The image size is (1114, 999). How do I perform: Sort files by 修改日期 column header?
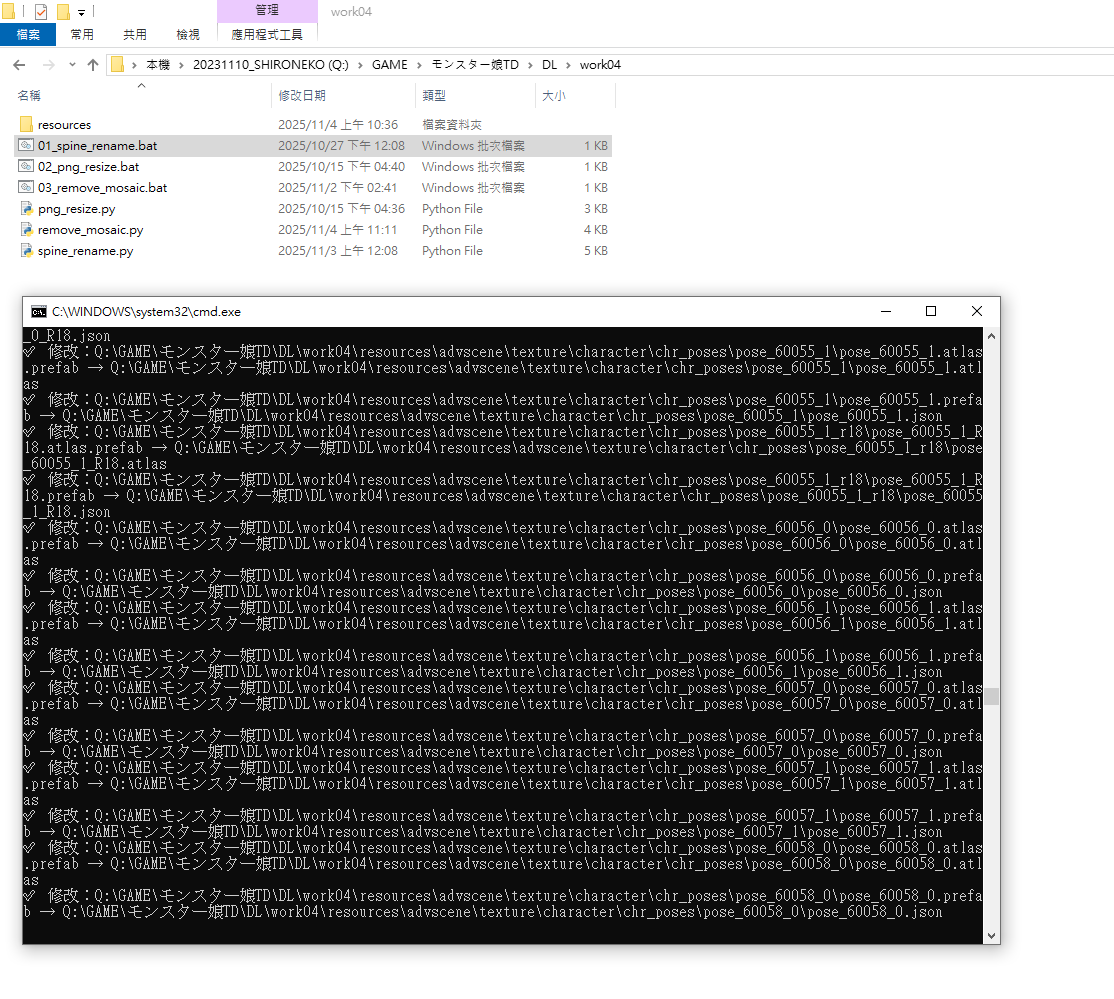pos(302,96)
